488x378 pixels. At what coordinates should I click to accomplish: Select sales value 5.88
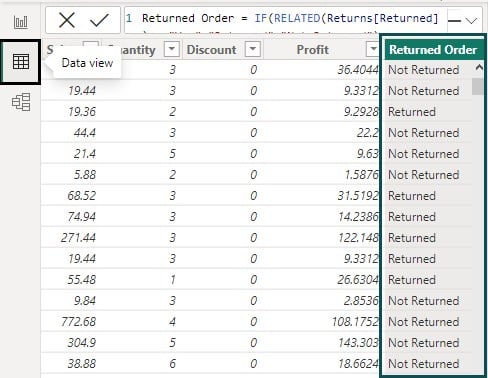coord(85,175)
